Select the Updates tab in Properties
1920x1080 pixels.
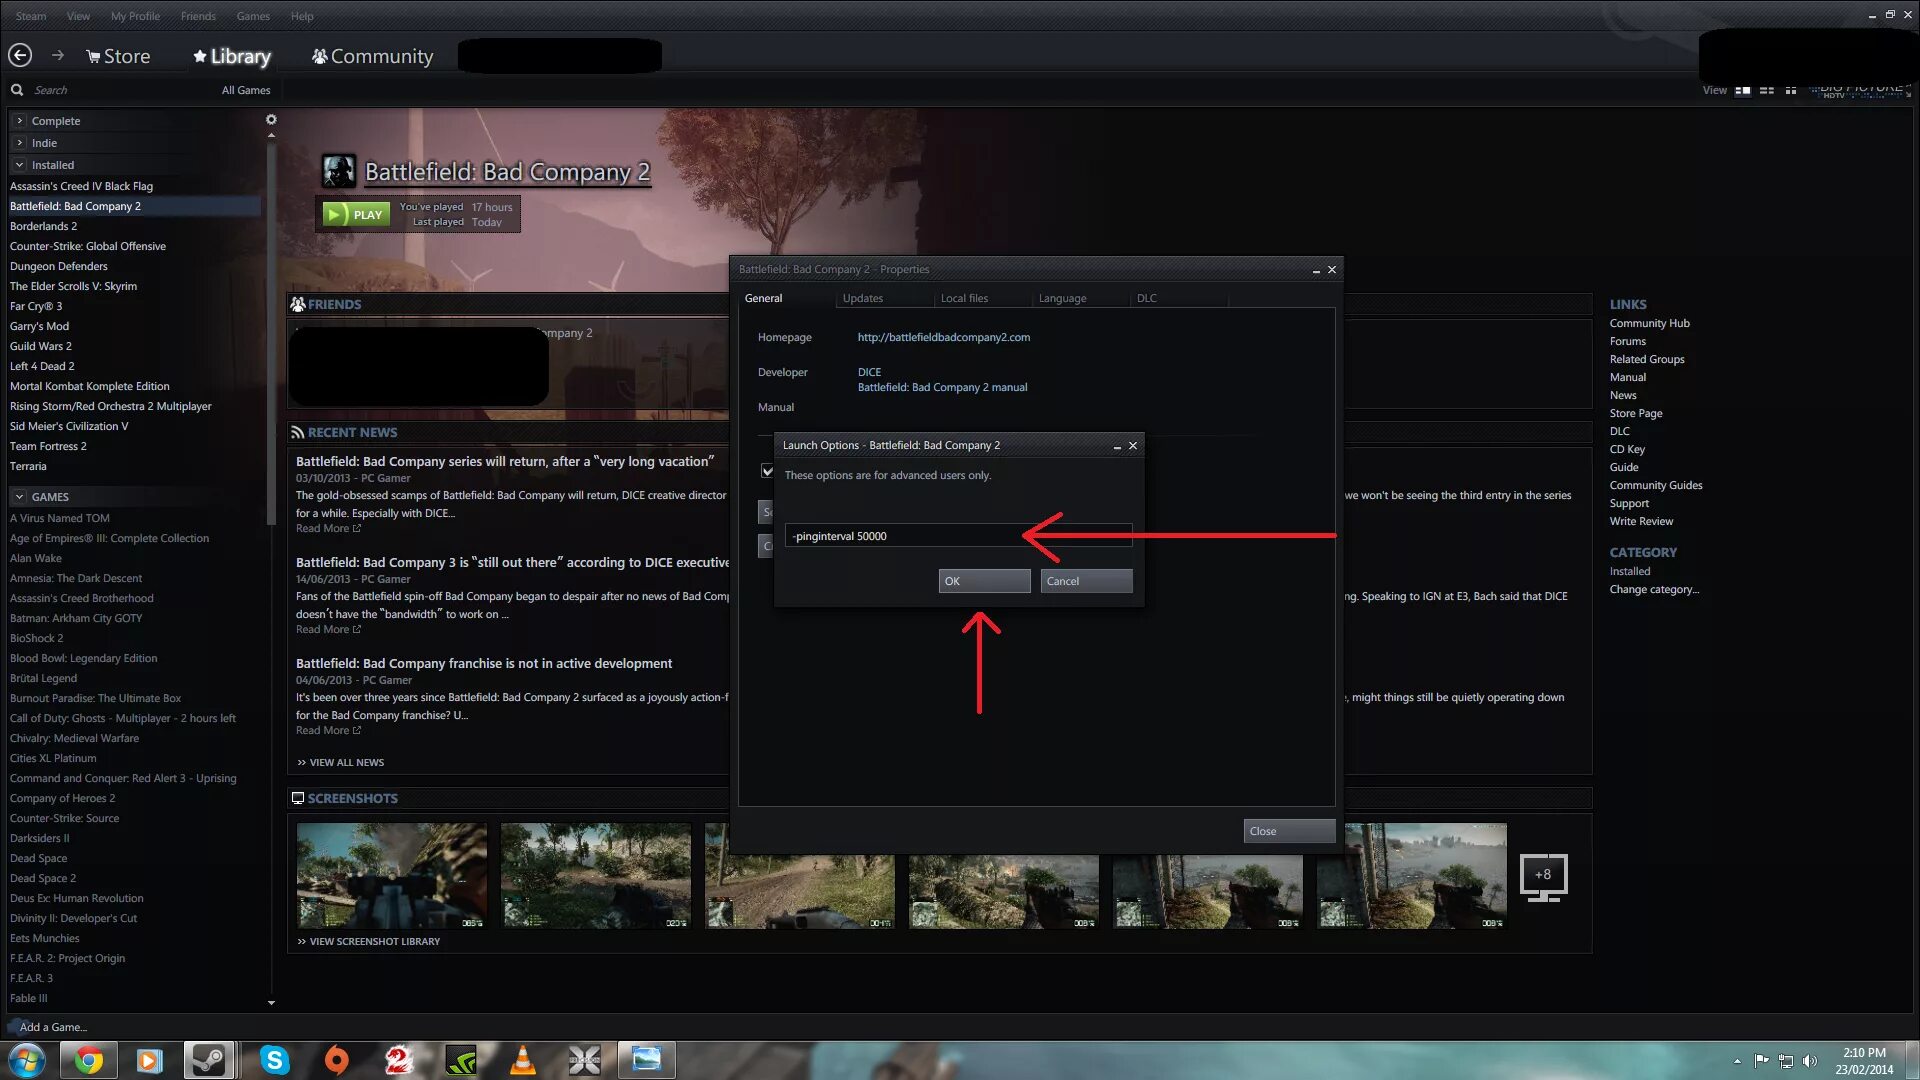tap(864, 298)
